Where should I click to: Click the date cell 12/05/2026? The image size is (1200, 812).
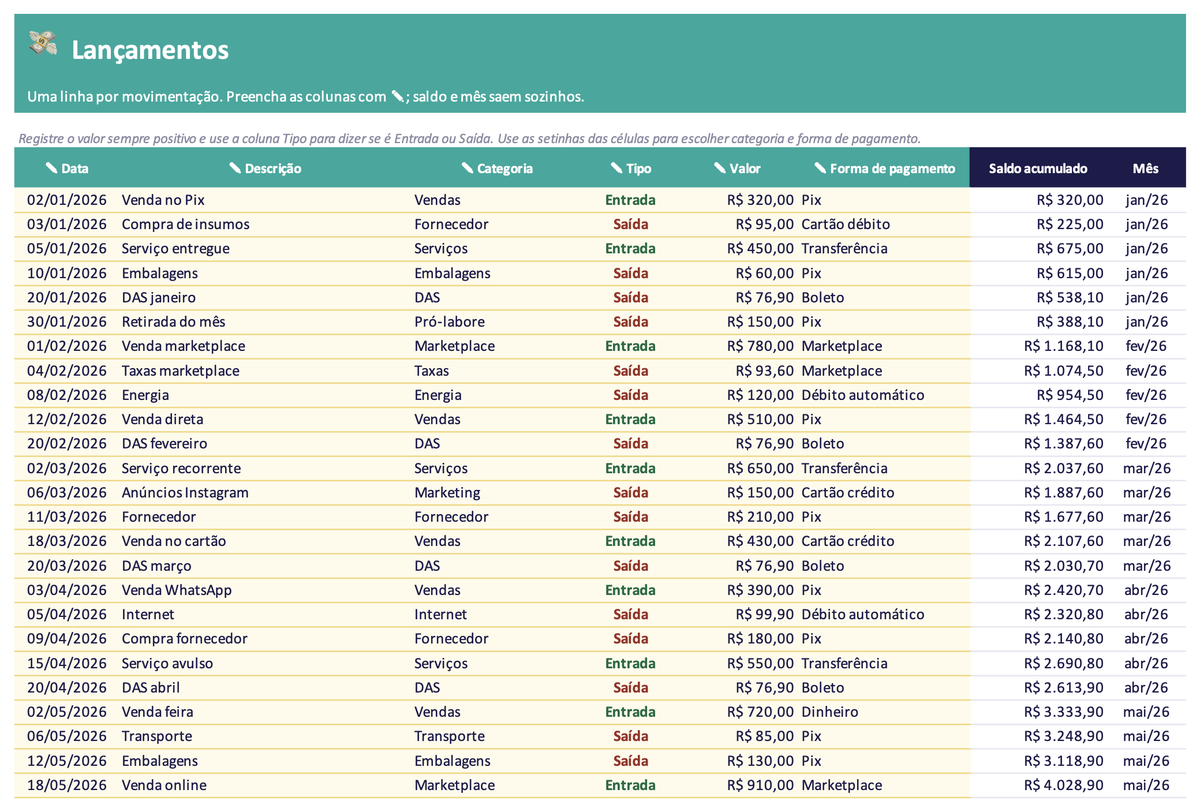point(67,761)
